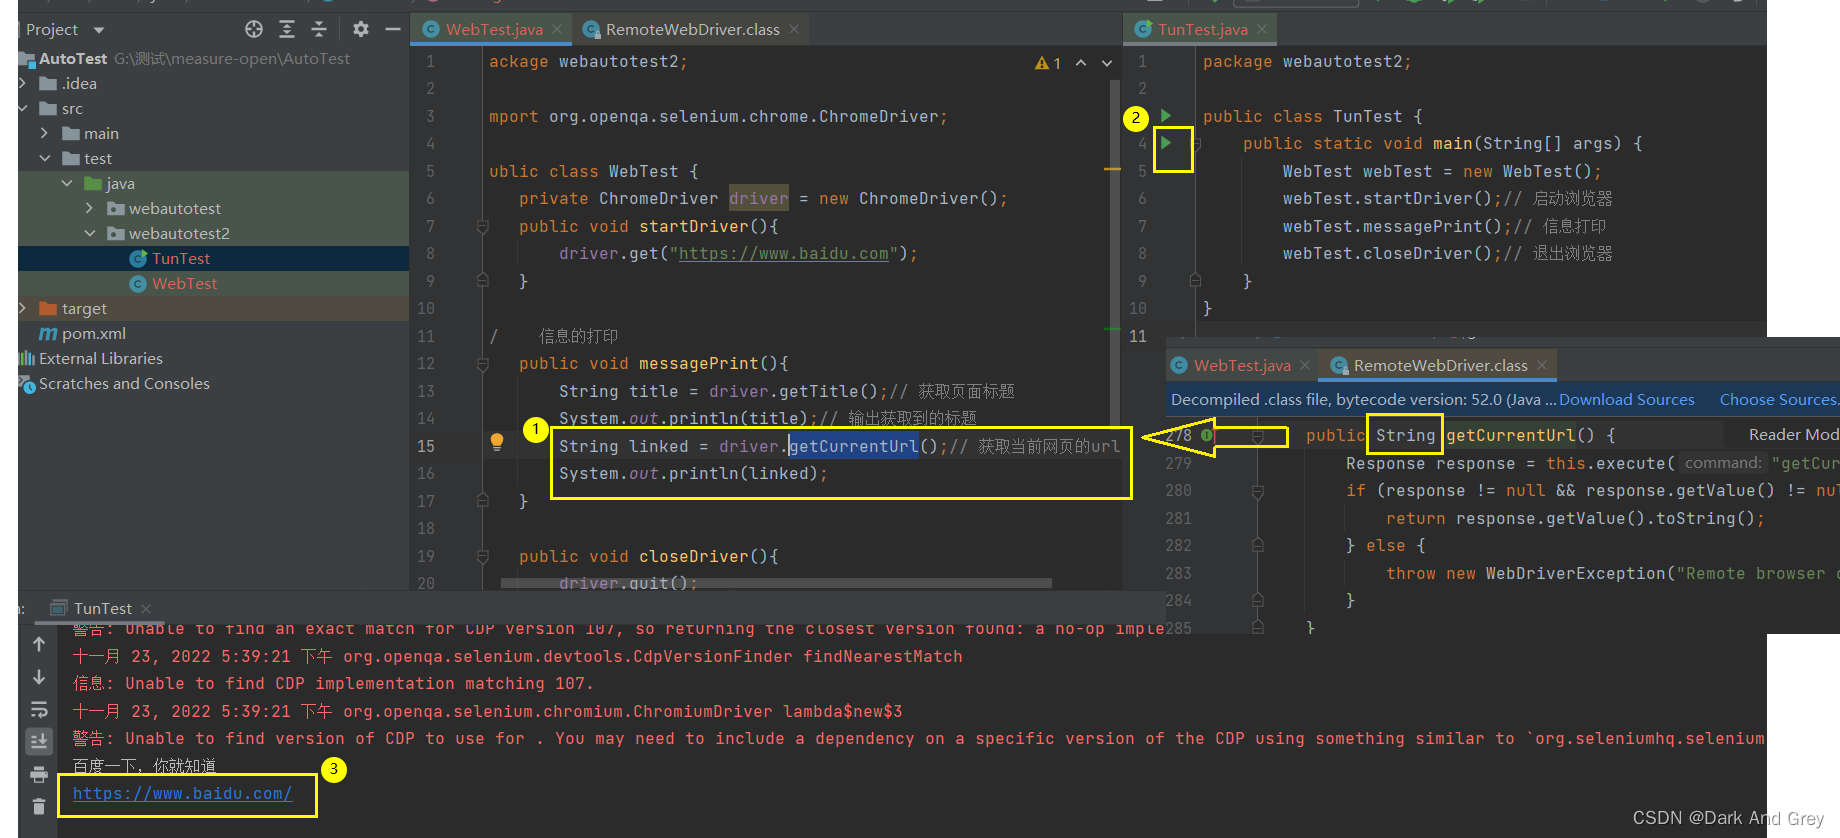The image size is (1840, 838).
Task: Collapse all nodes in Project panel
Action: tap(319, 30)
